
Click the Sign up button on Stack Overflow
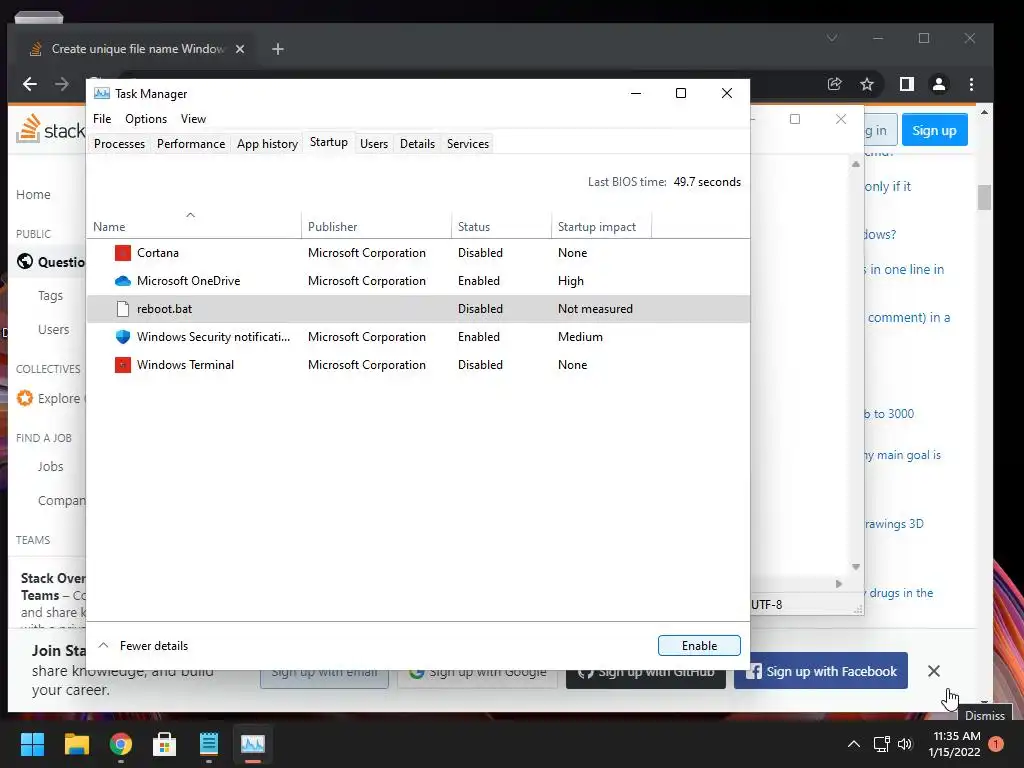[x=935, y=131]
